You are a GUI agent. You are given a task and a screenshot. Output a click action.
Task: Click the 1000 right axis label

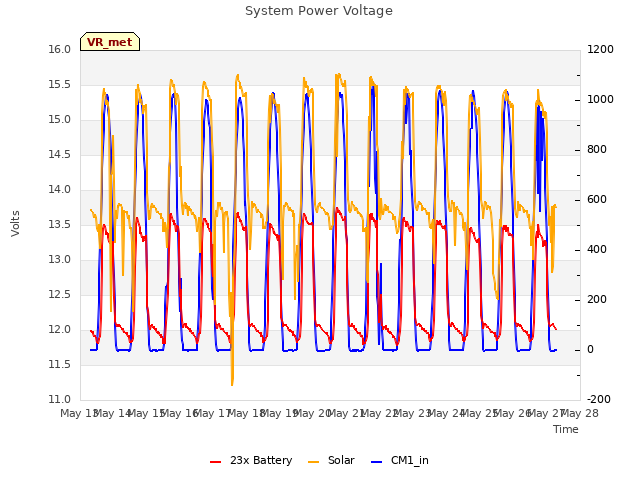pyautogui.click(x=600, y=100)
